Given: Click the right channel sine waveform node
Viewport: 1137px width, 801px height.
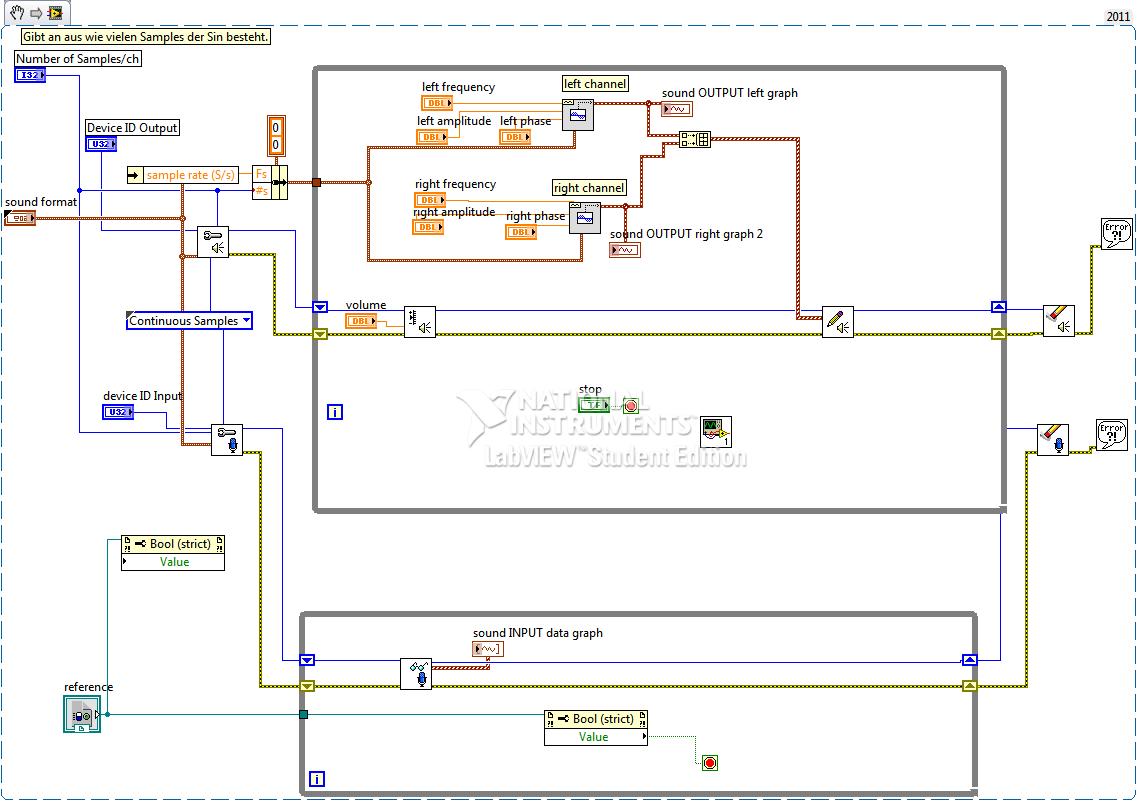Looking at the screenshot, I should click(585, 217).
